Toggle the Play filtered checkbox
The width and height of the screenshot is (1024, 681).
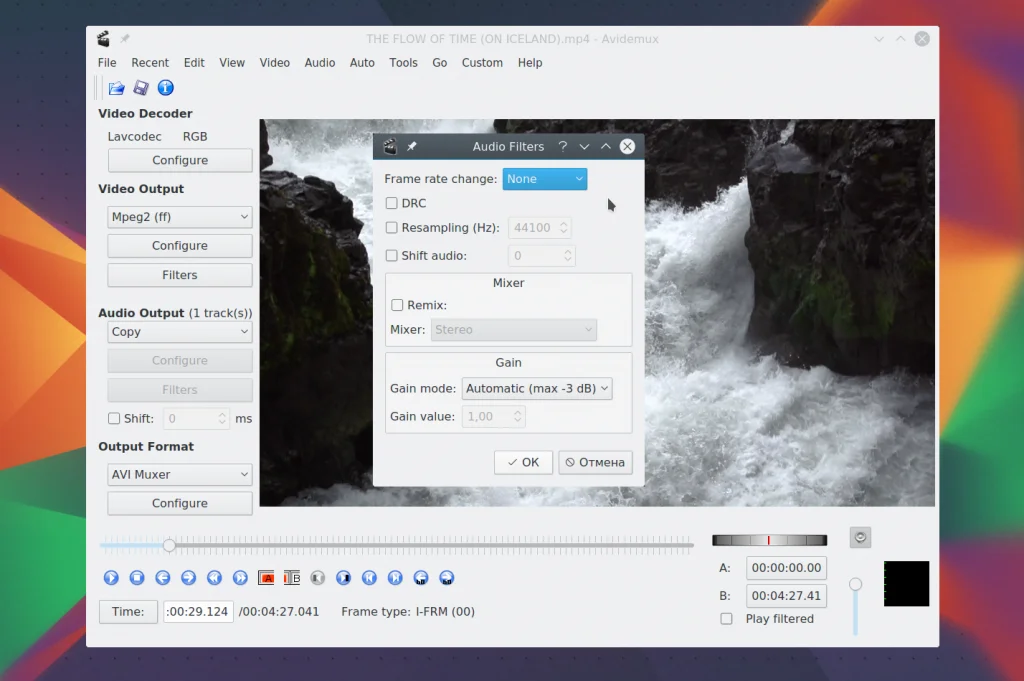727,619
